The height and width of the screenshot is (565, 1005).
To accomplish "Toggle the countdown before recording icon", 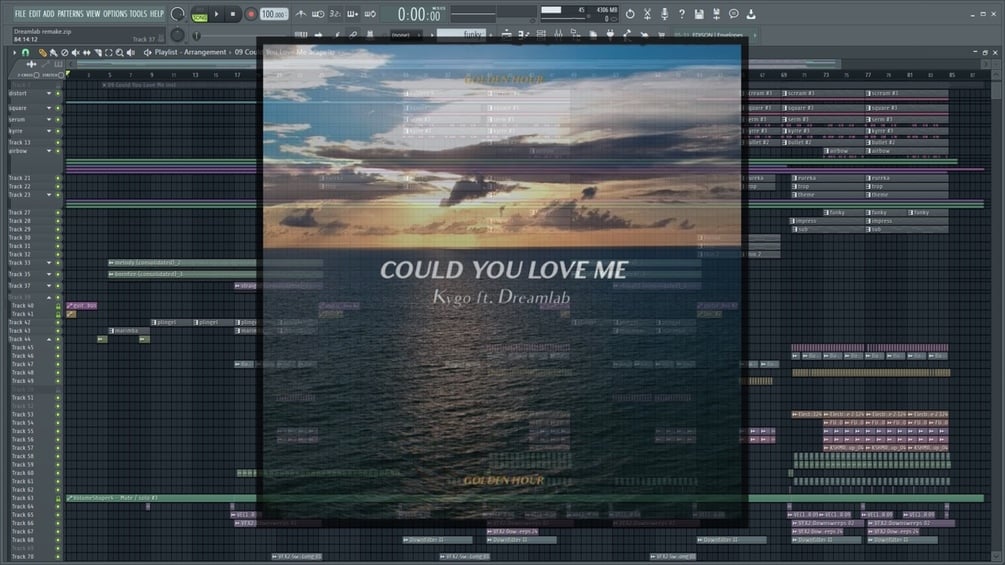I will 335,13.
